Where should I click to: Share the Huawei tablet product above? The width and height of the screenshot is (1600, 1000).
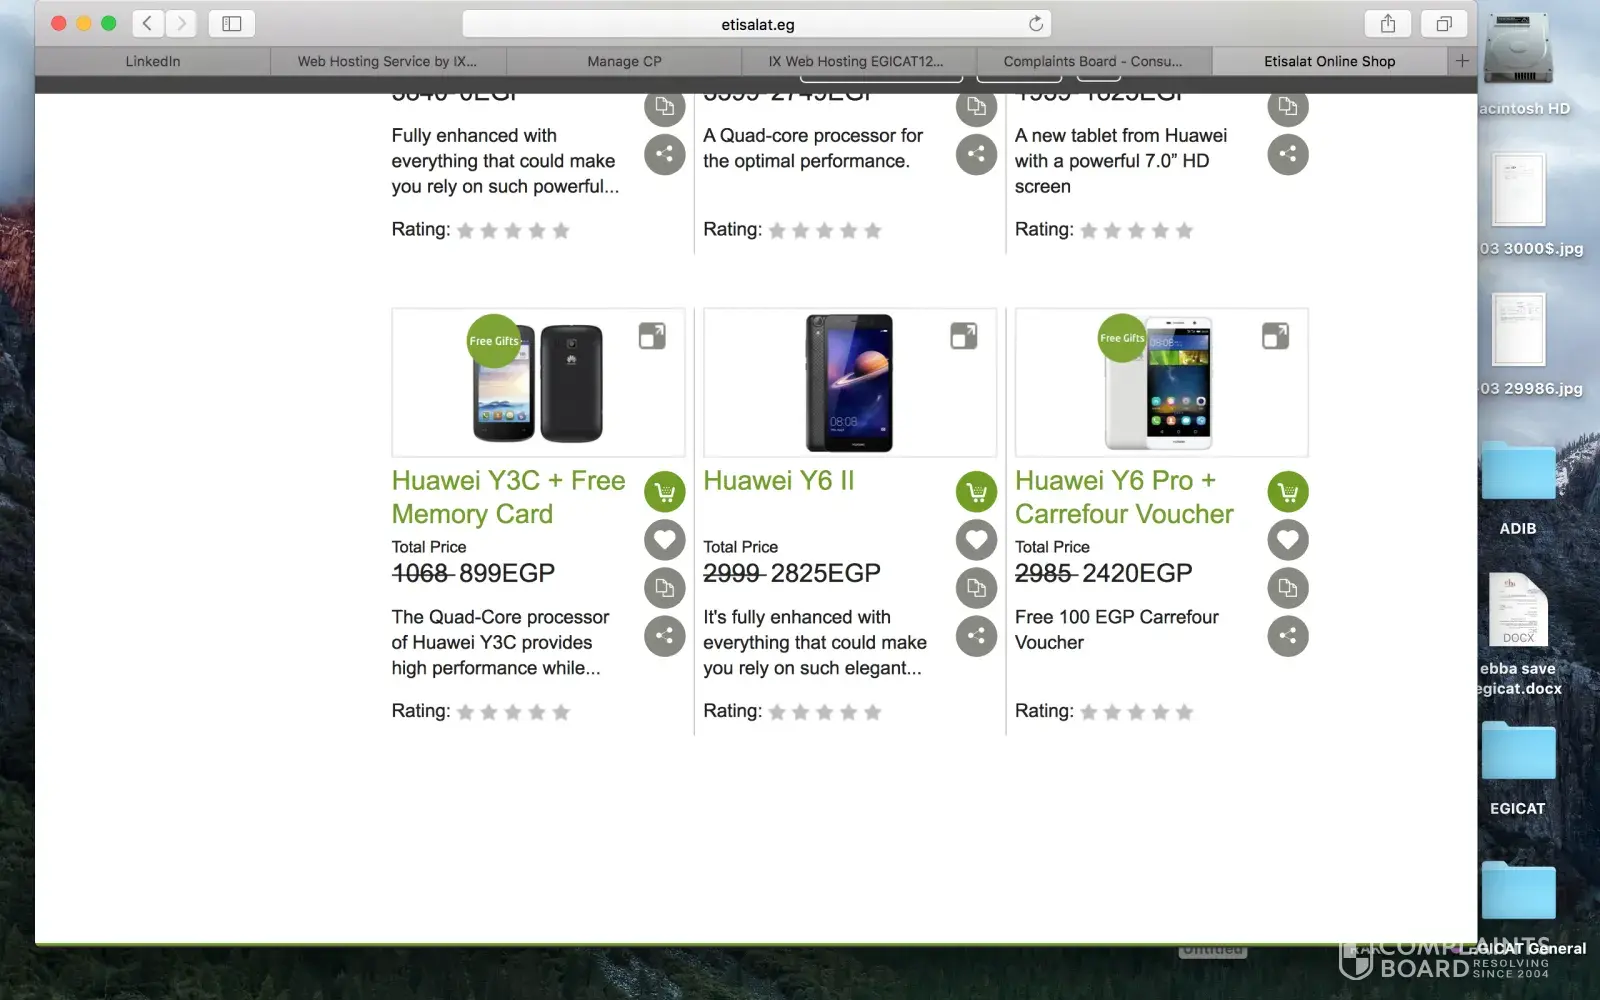[x=1288, y=154]
